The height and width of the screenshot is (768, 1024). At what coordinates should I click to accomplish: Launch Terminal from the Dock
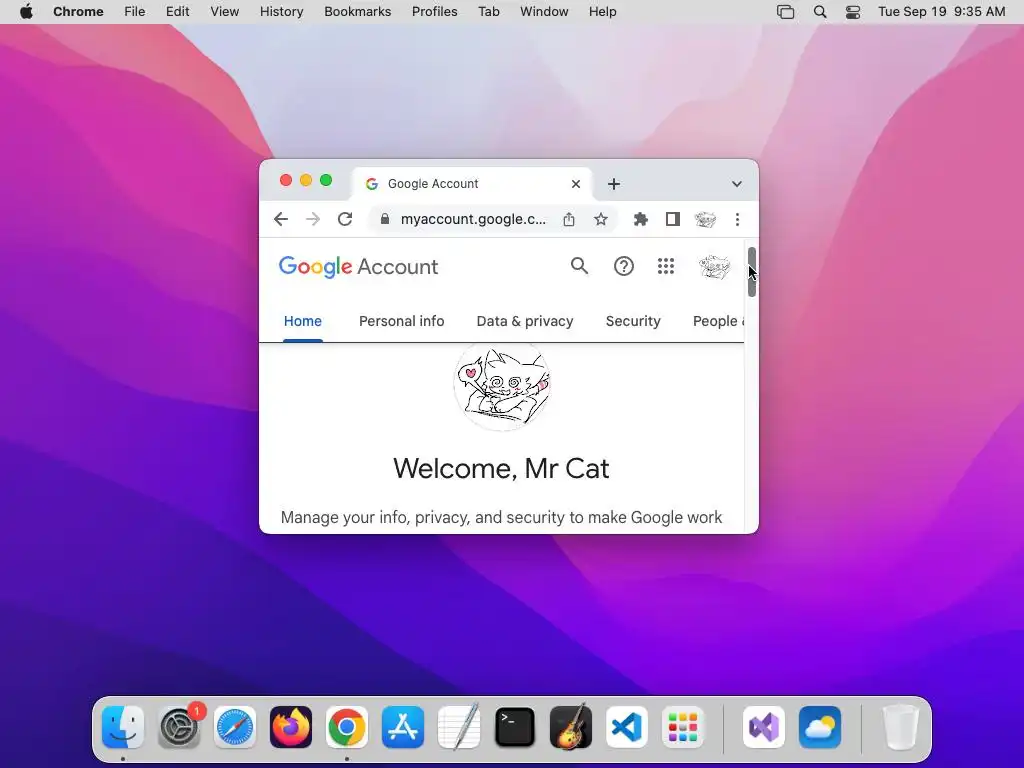(515, 727)
